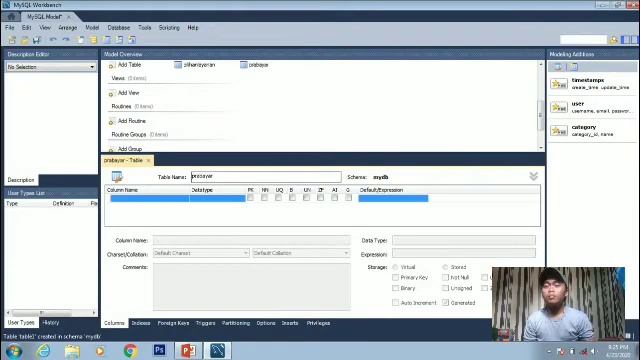This screenshot has height=360, width=640.
Task: Open the Database menu
Action: pyautogui.click(x=119, y=28)
